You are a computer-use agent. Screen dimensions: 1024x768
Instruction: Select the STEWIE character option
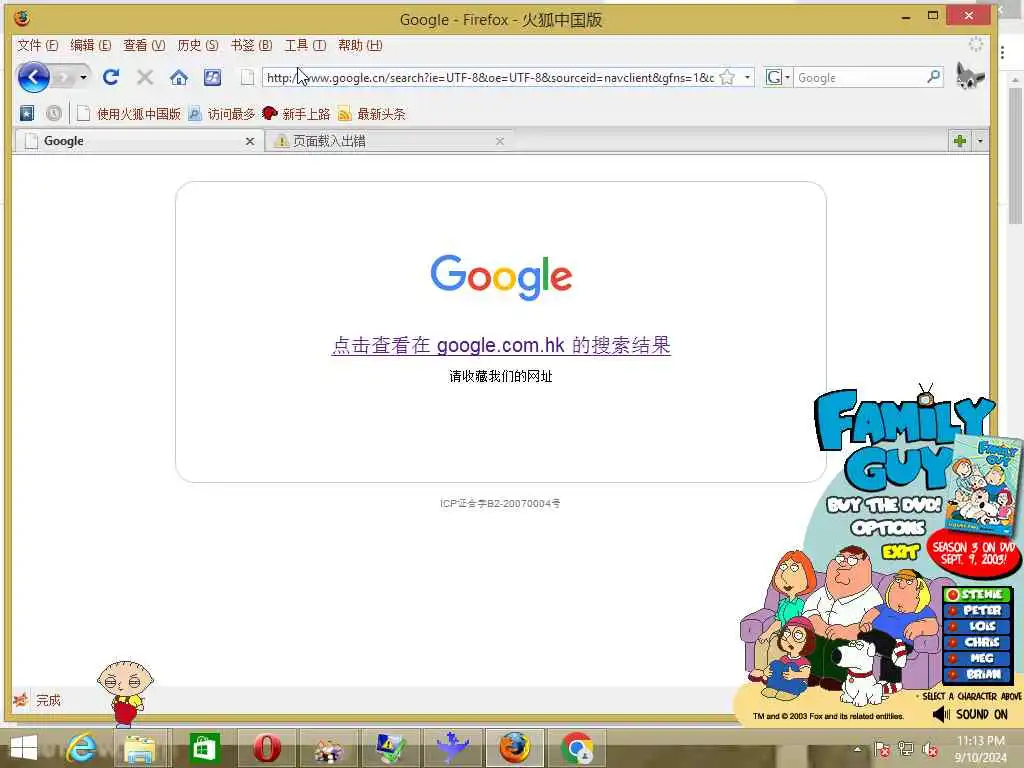tap(978, 594)
